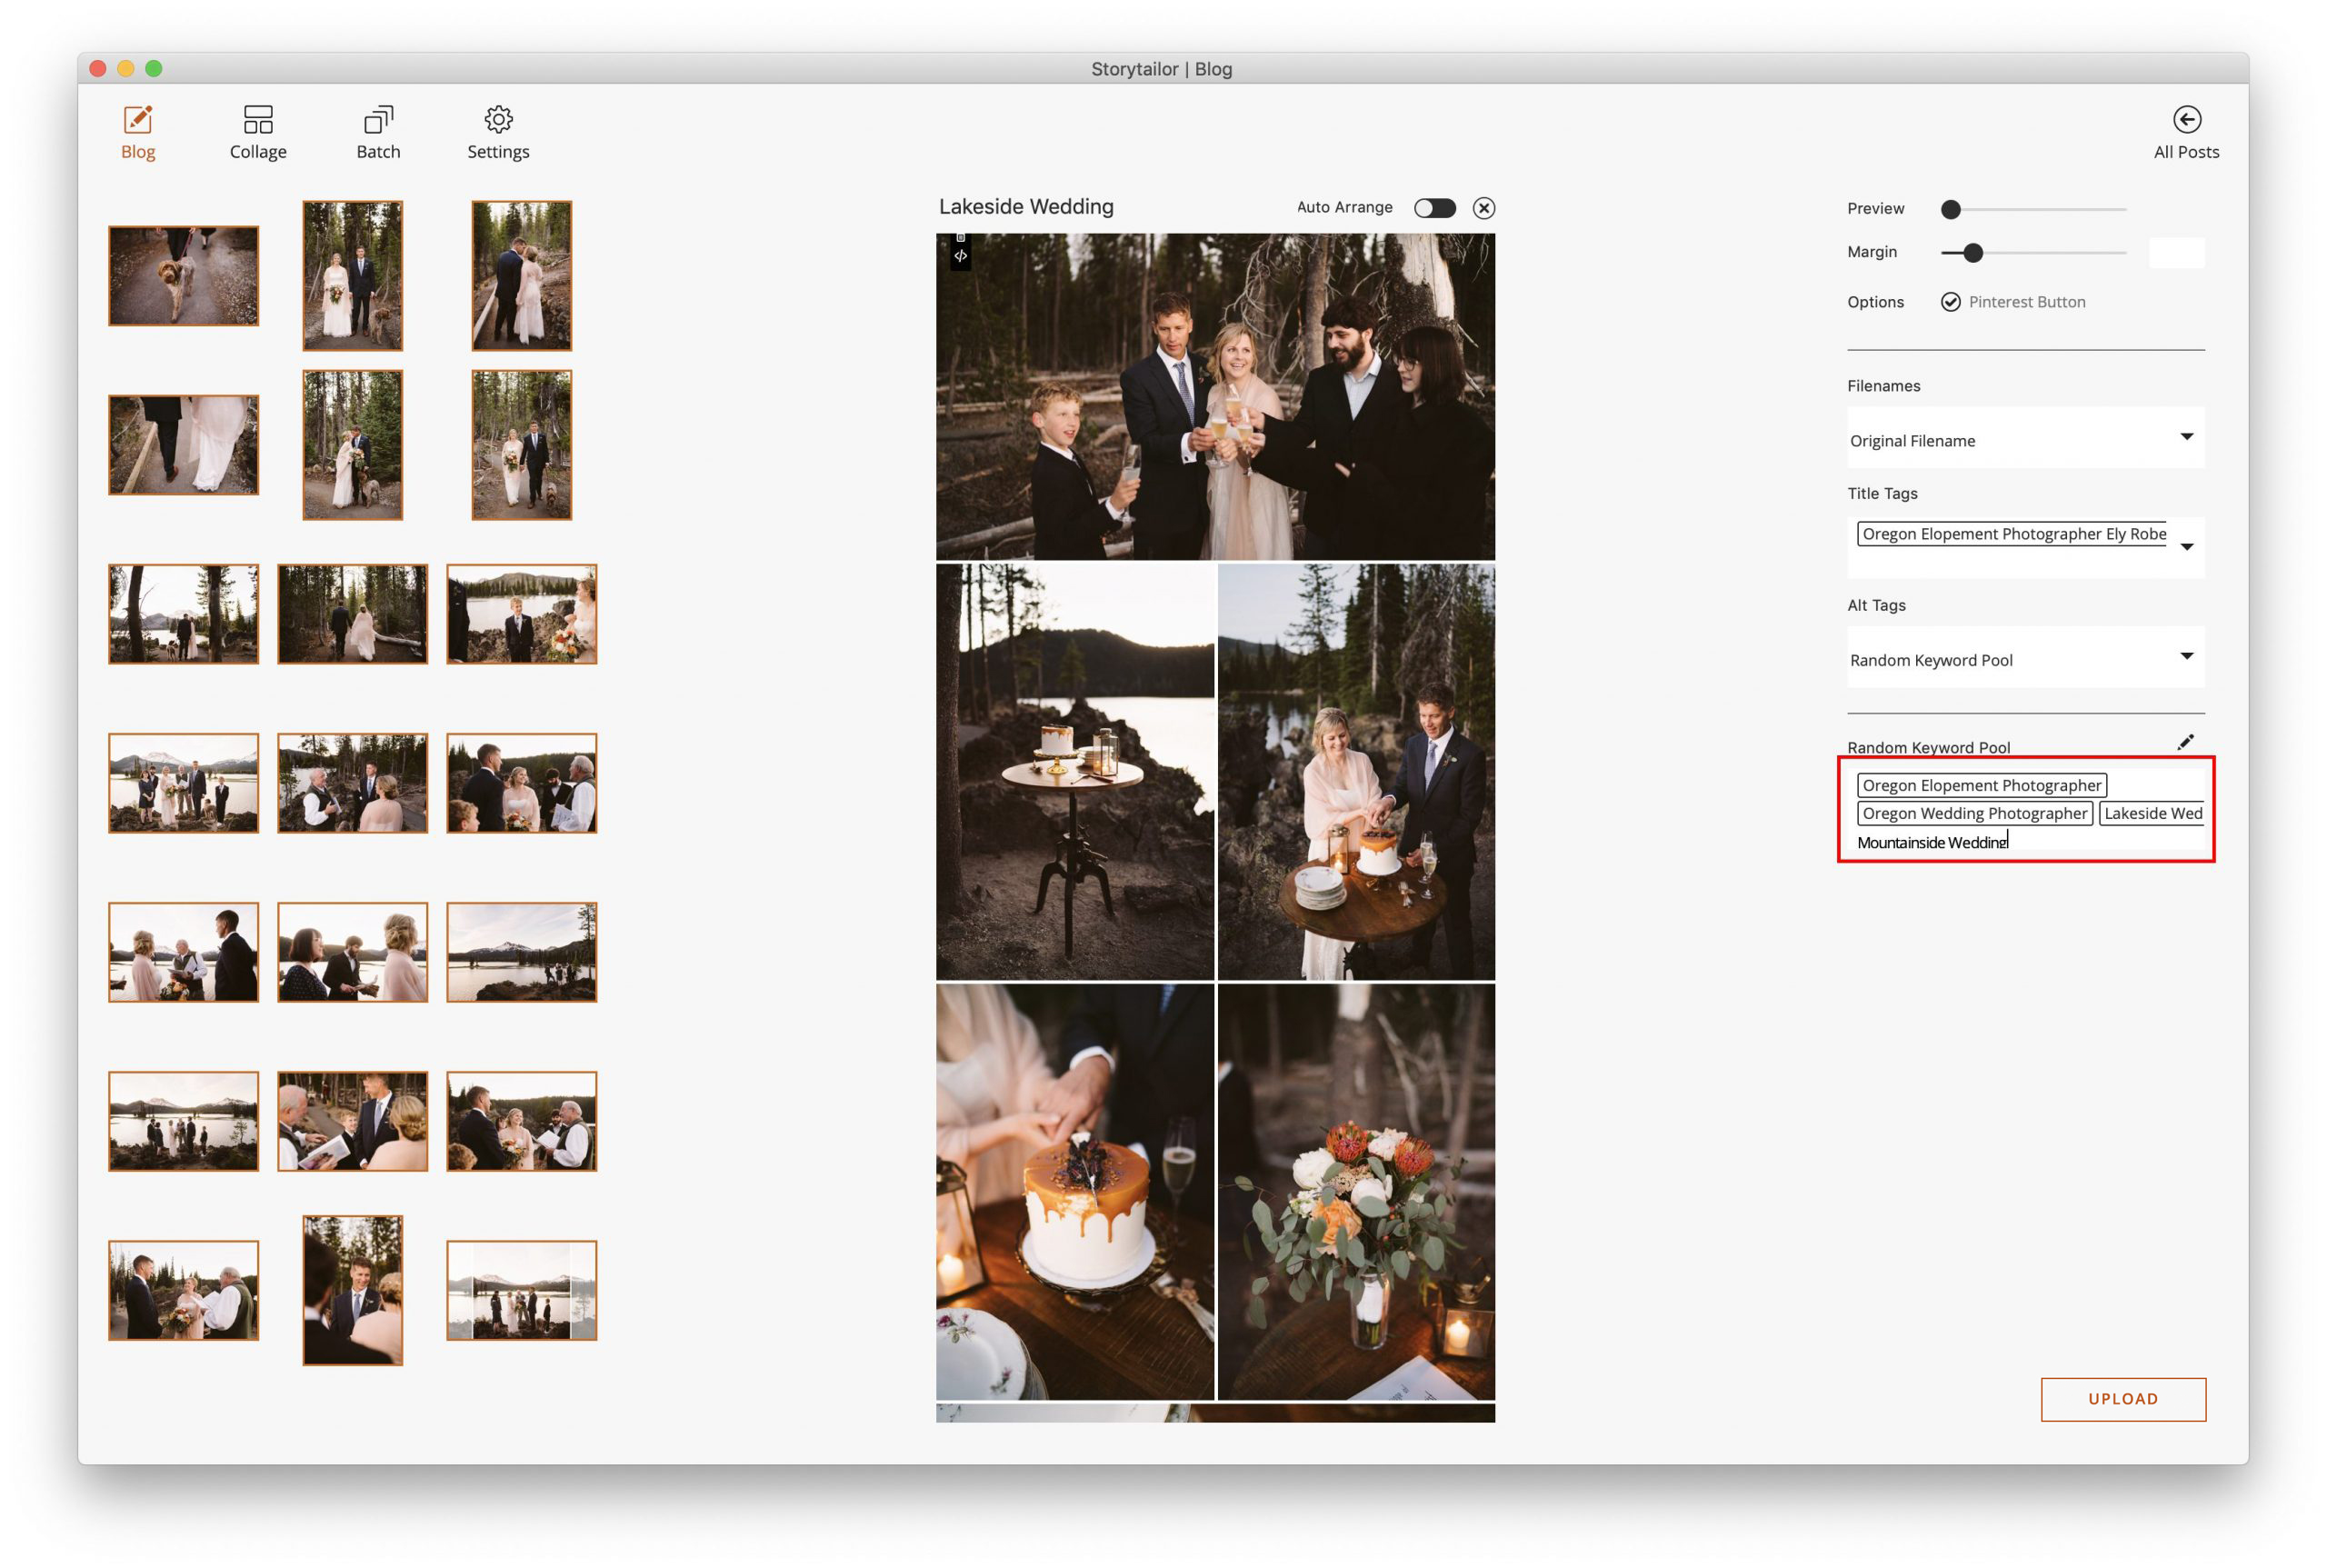The image size is (2327, 1568).
Task: Adjust the Preview slider handle
Action: point(1950,209)
